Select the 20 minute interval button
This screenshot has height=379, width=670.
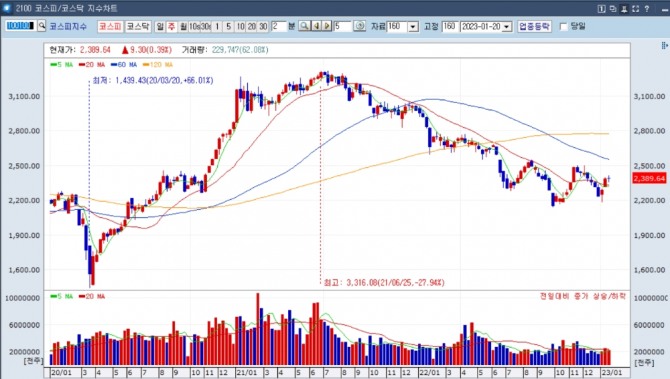click(252, 26)
